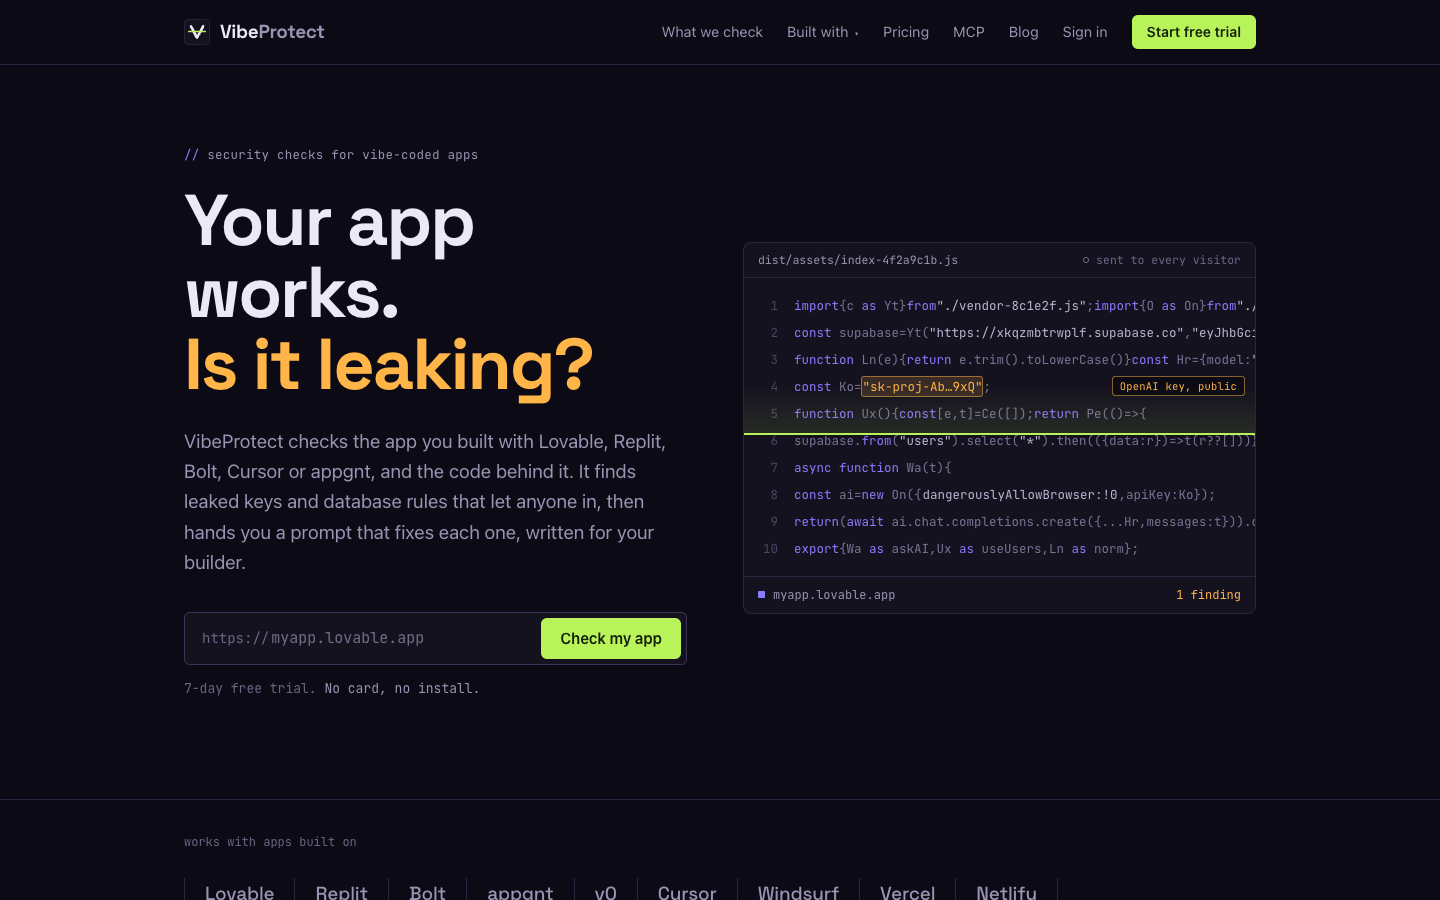Click the Is it leaking? headline
This screenshot has height=900, width=1440.
click(389, 366)
